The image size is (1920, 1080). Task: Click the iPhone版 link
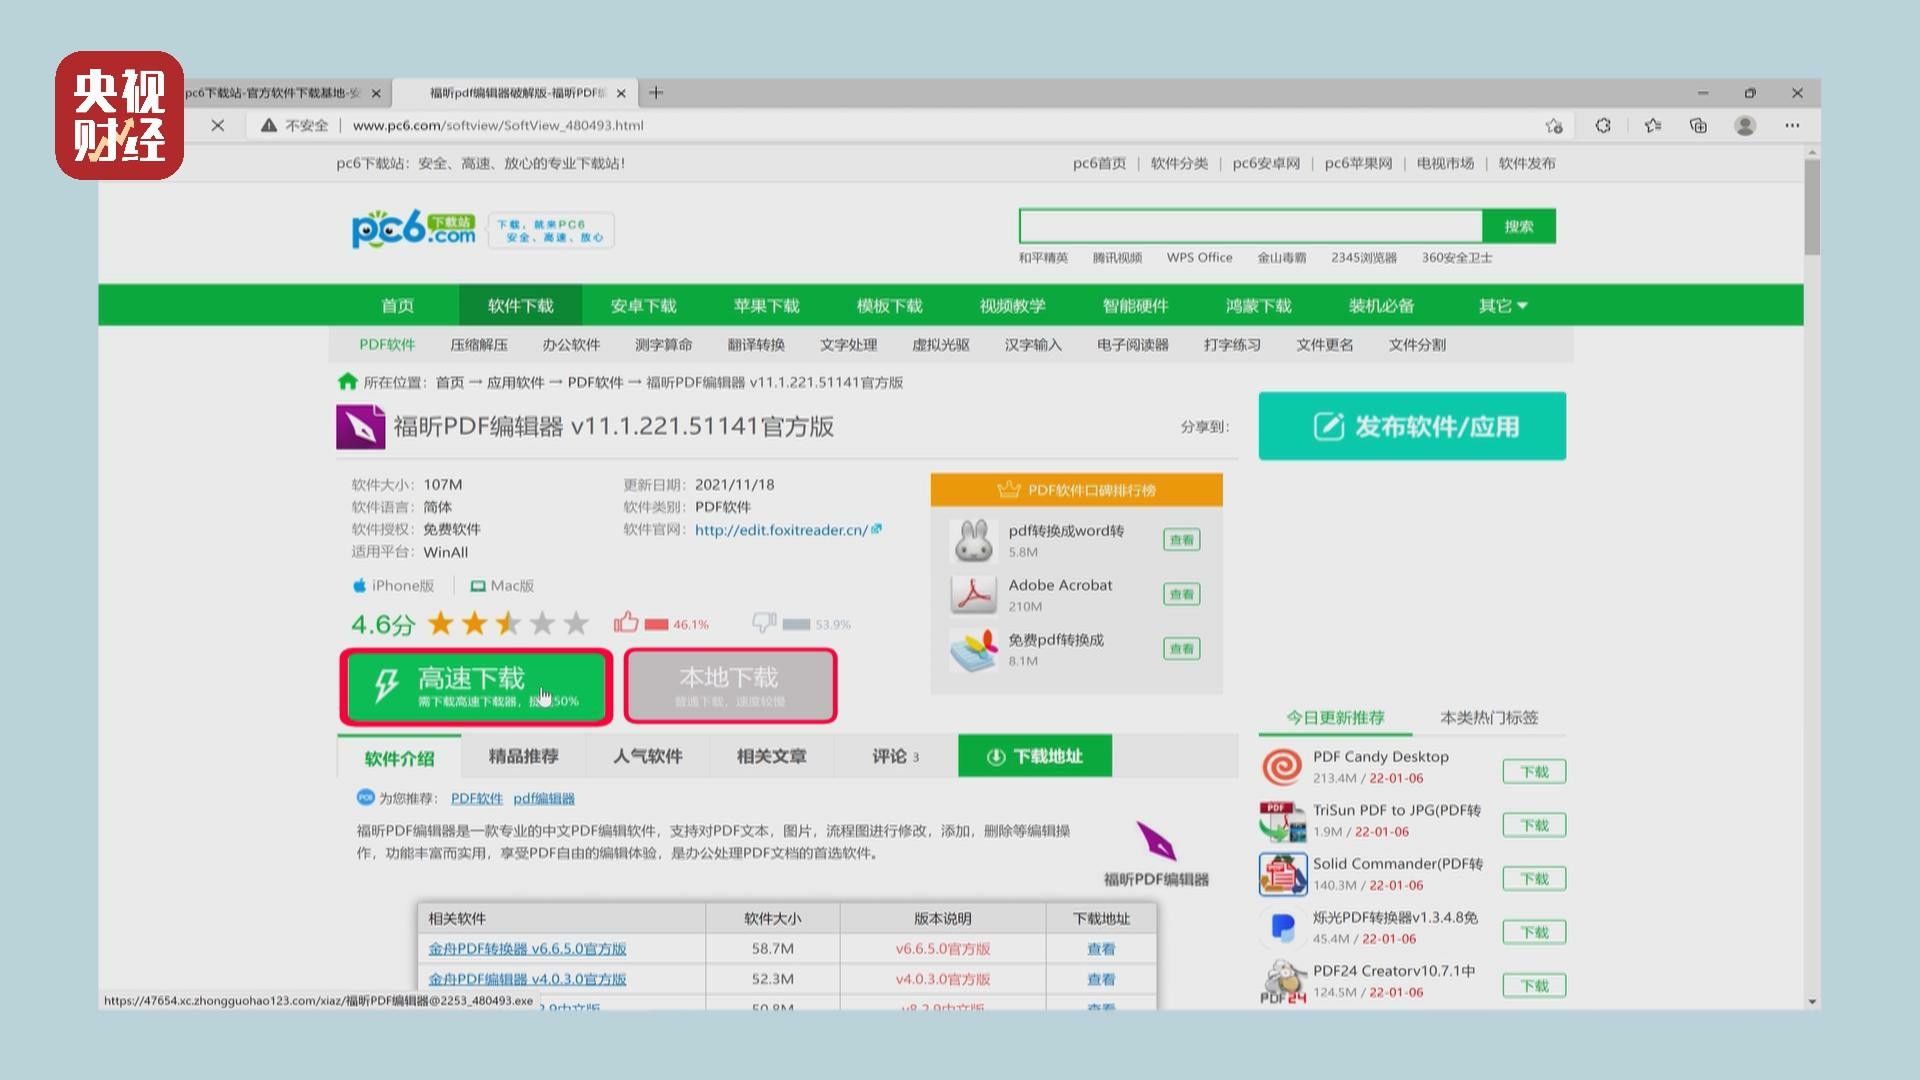pos(393,586)
